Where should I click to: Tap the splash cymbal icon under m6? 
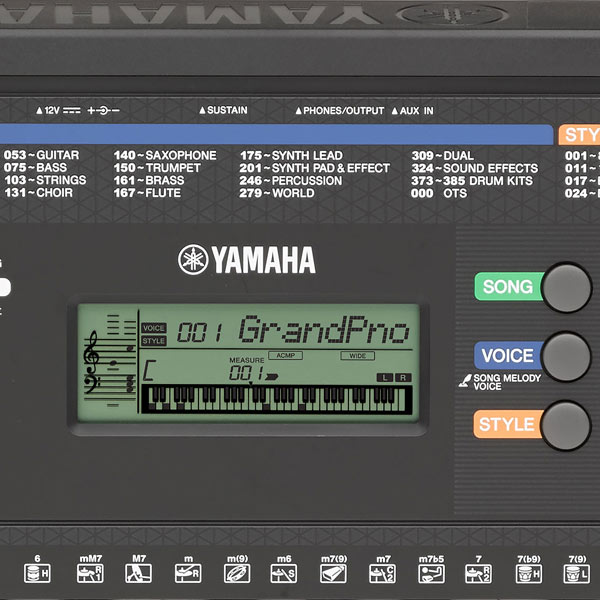click(284, 573)
